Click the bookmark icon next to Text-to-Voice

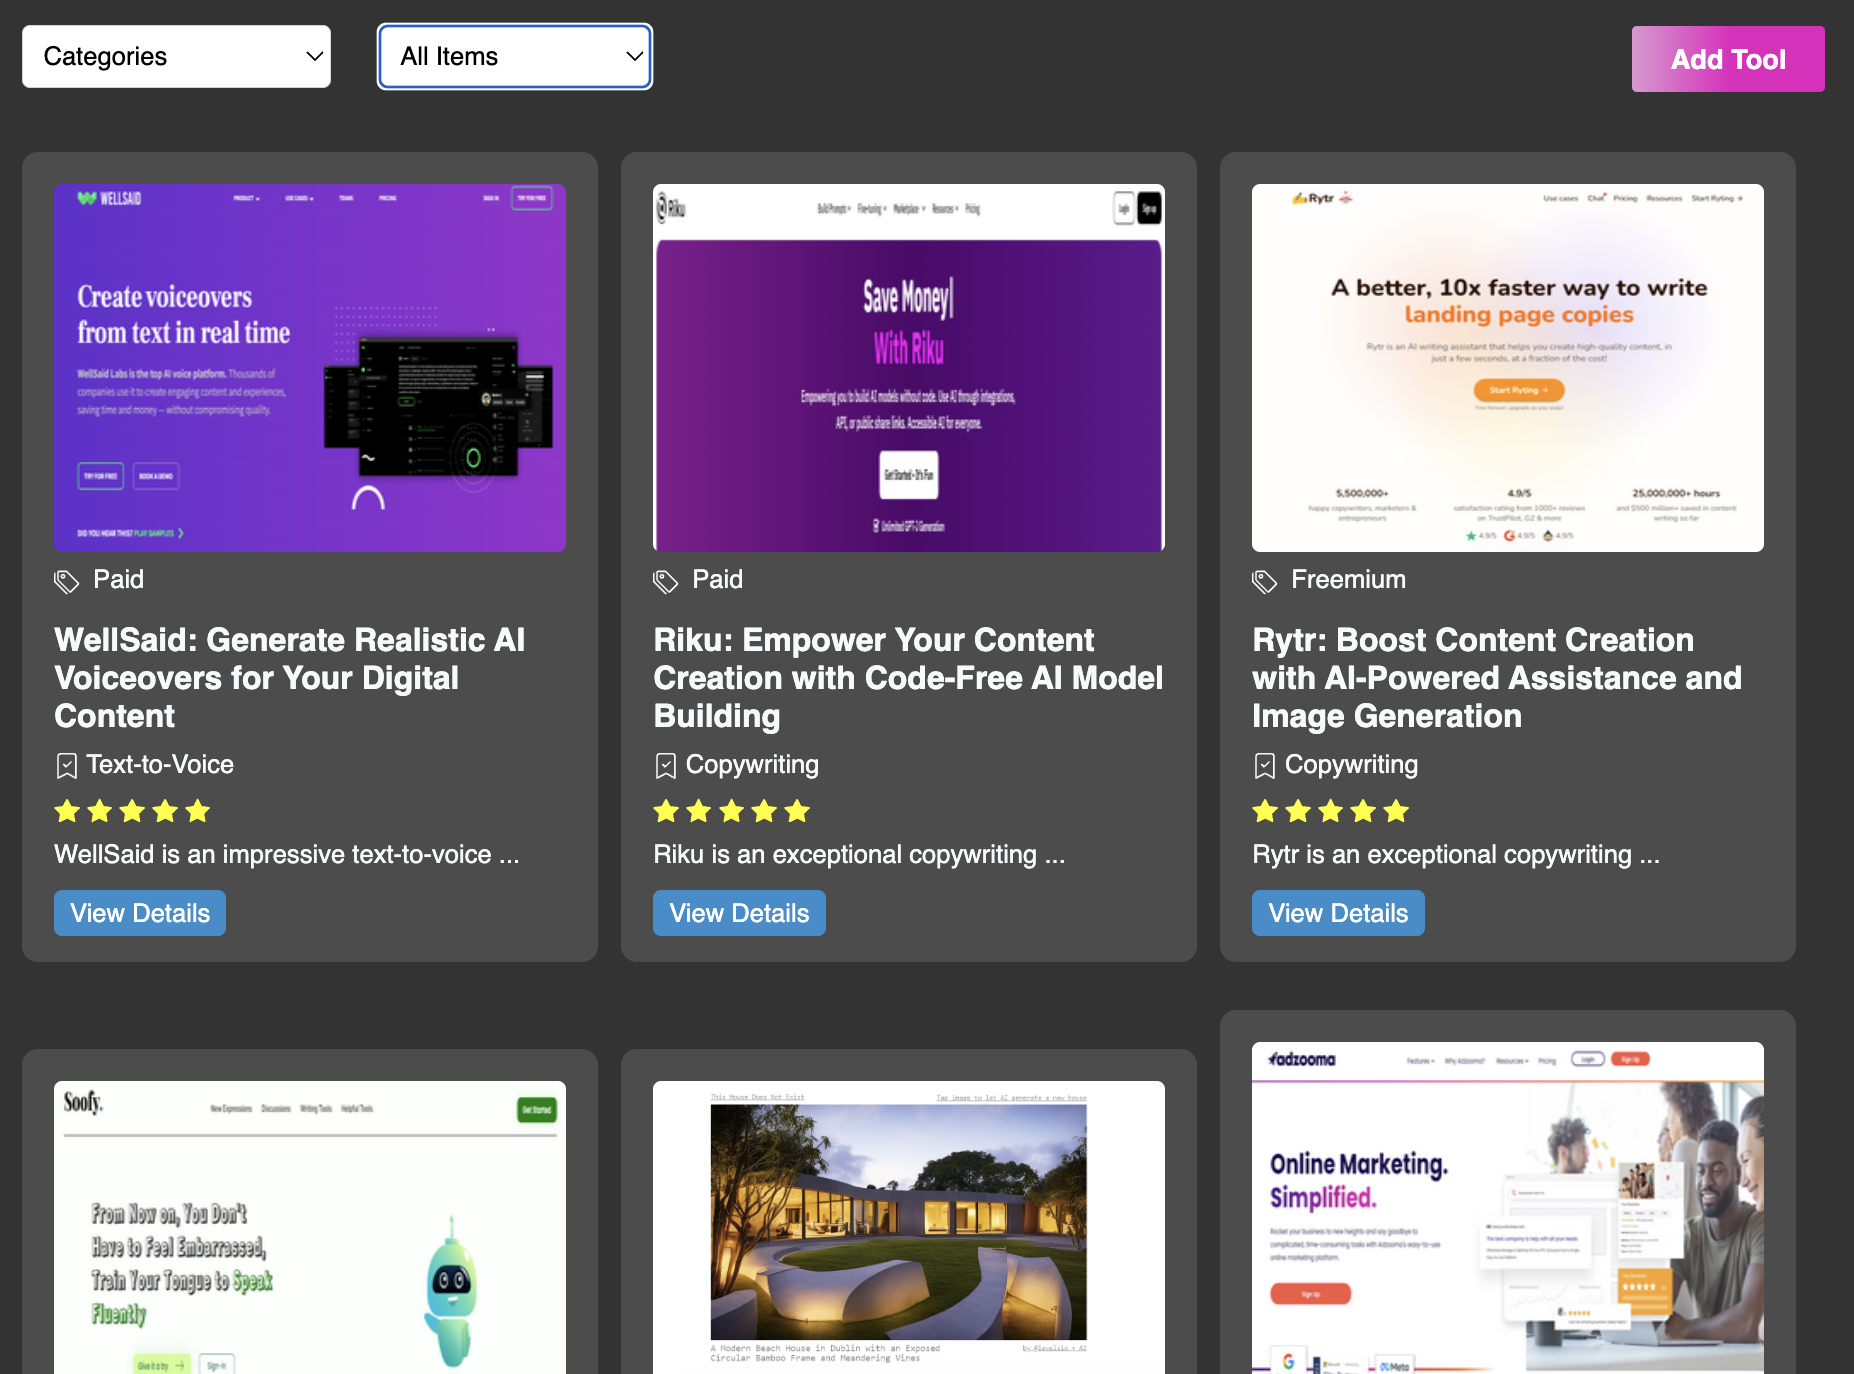67,766
